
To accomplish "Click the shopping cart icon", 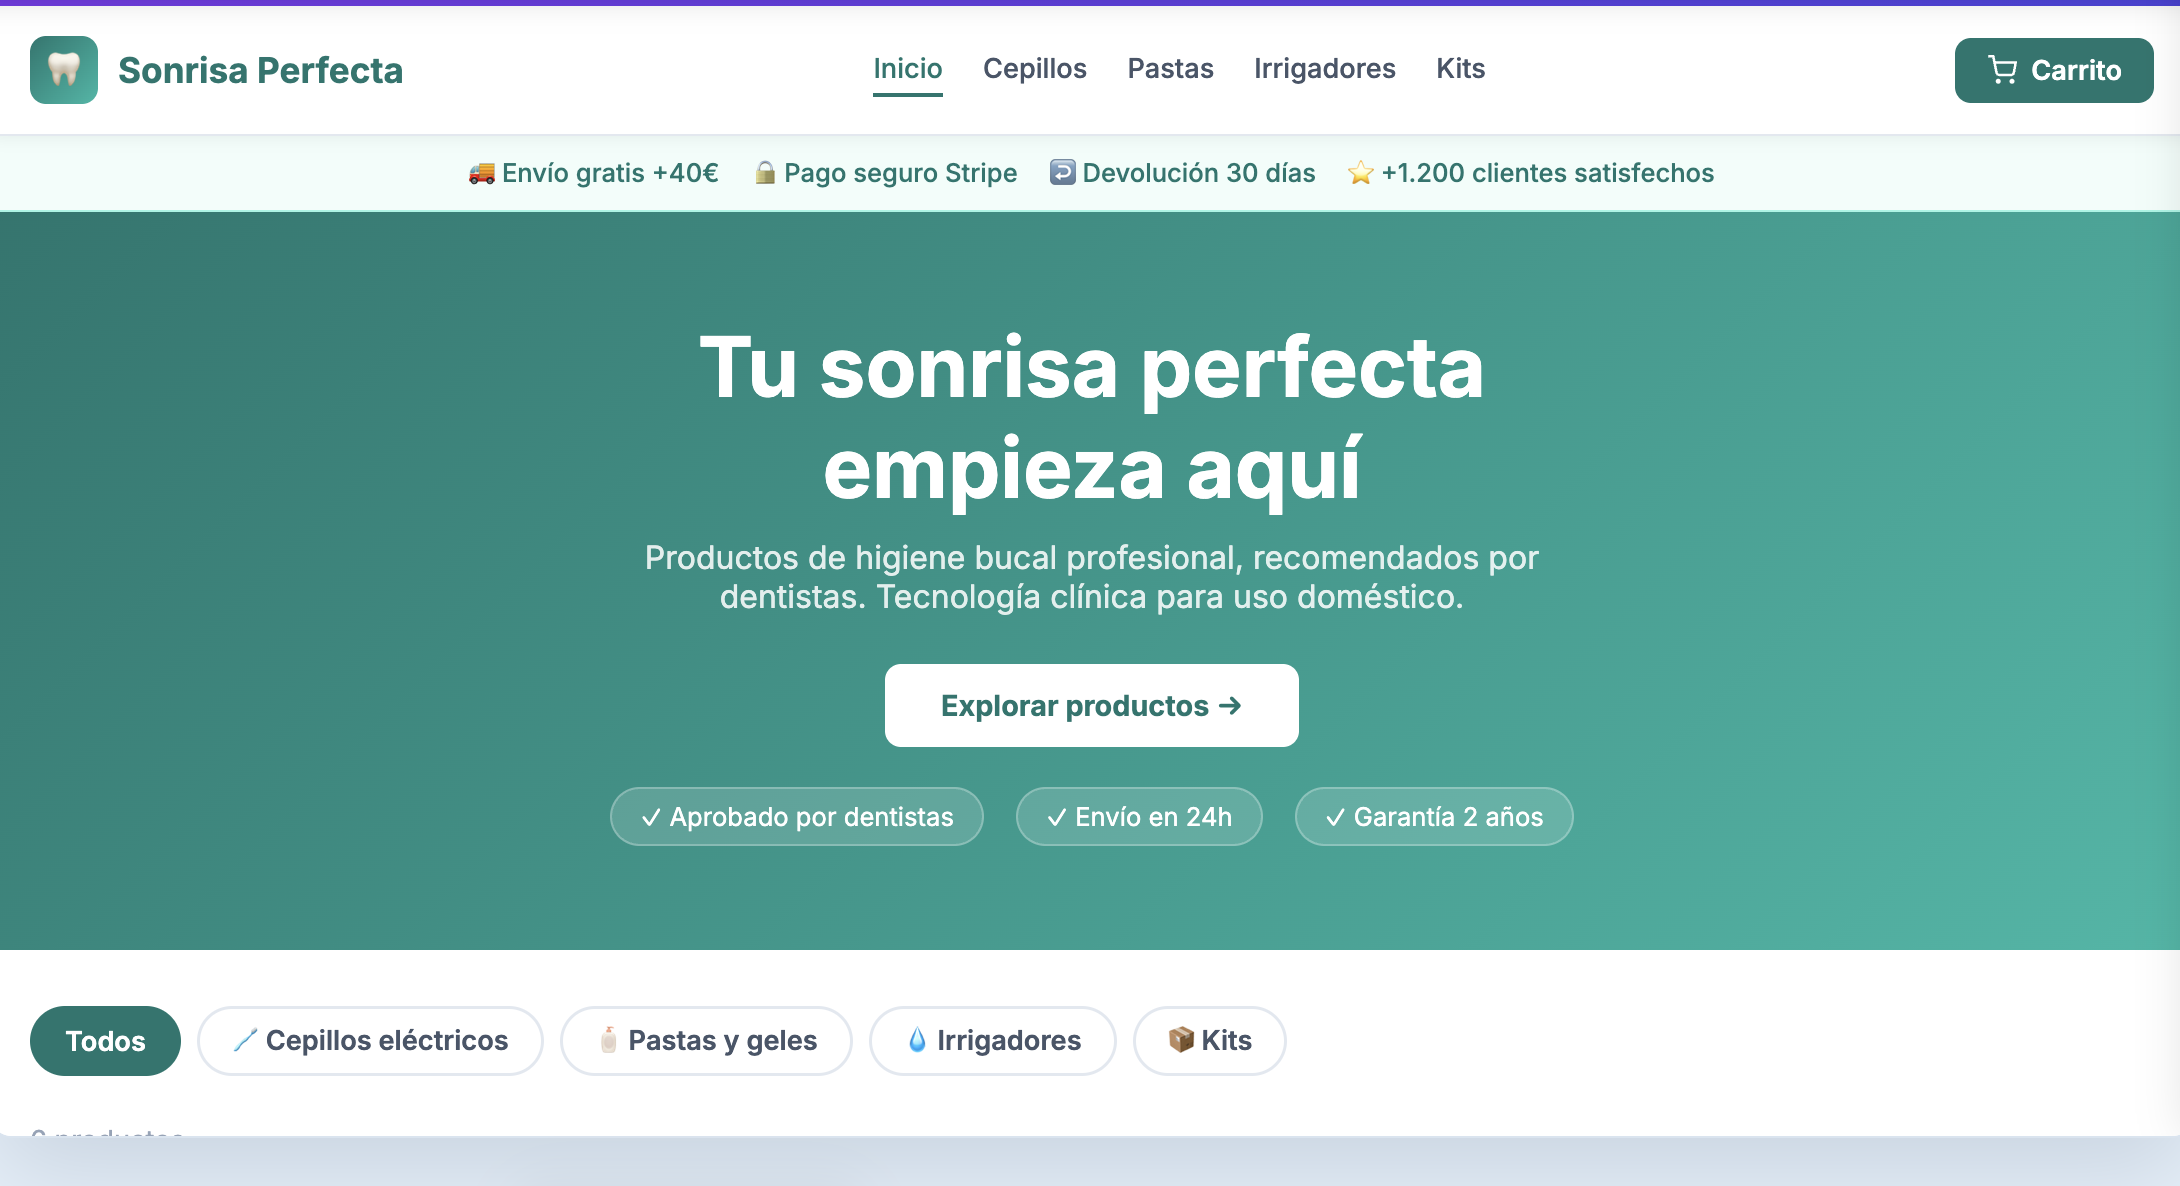I will pos(2003,70).
